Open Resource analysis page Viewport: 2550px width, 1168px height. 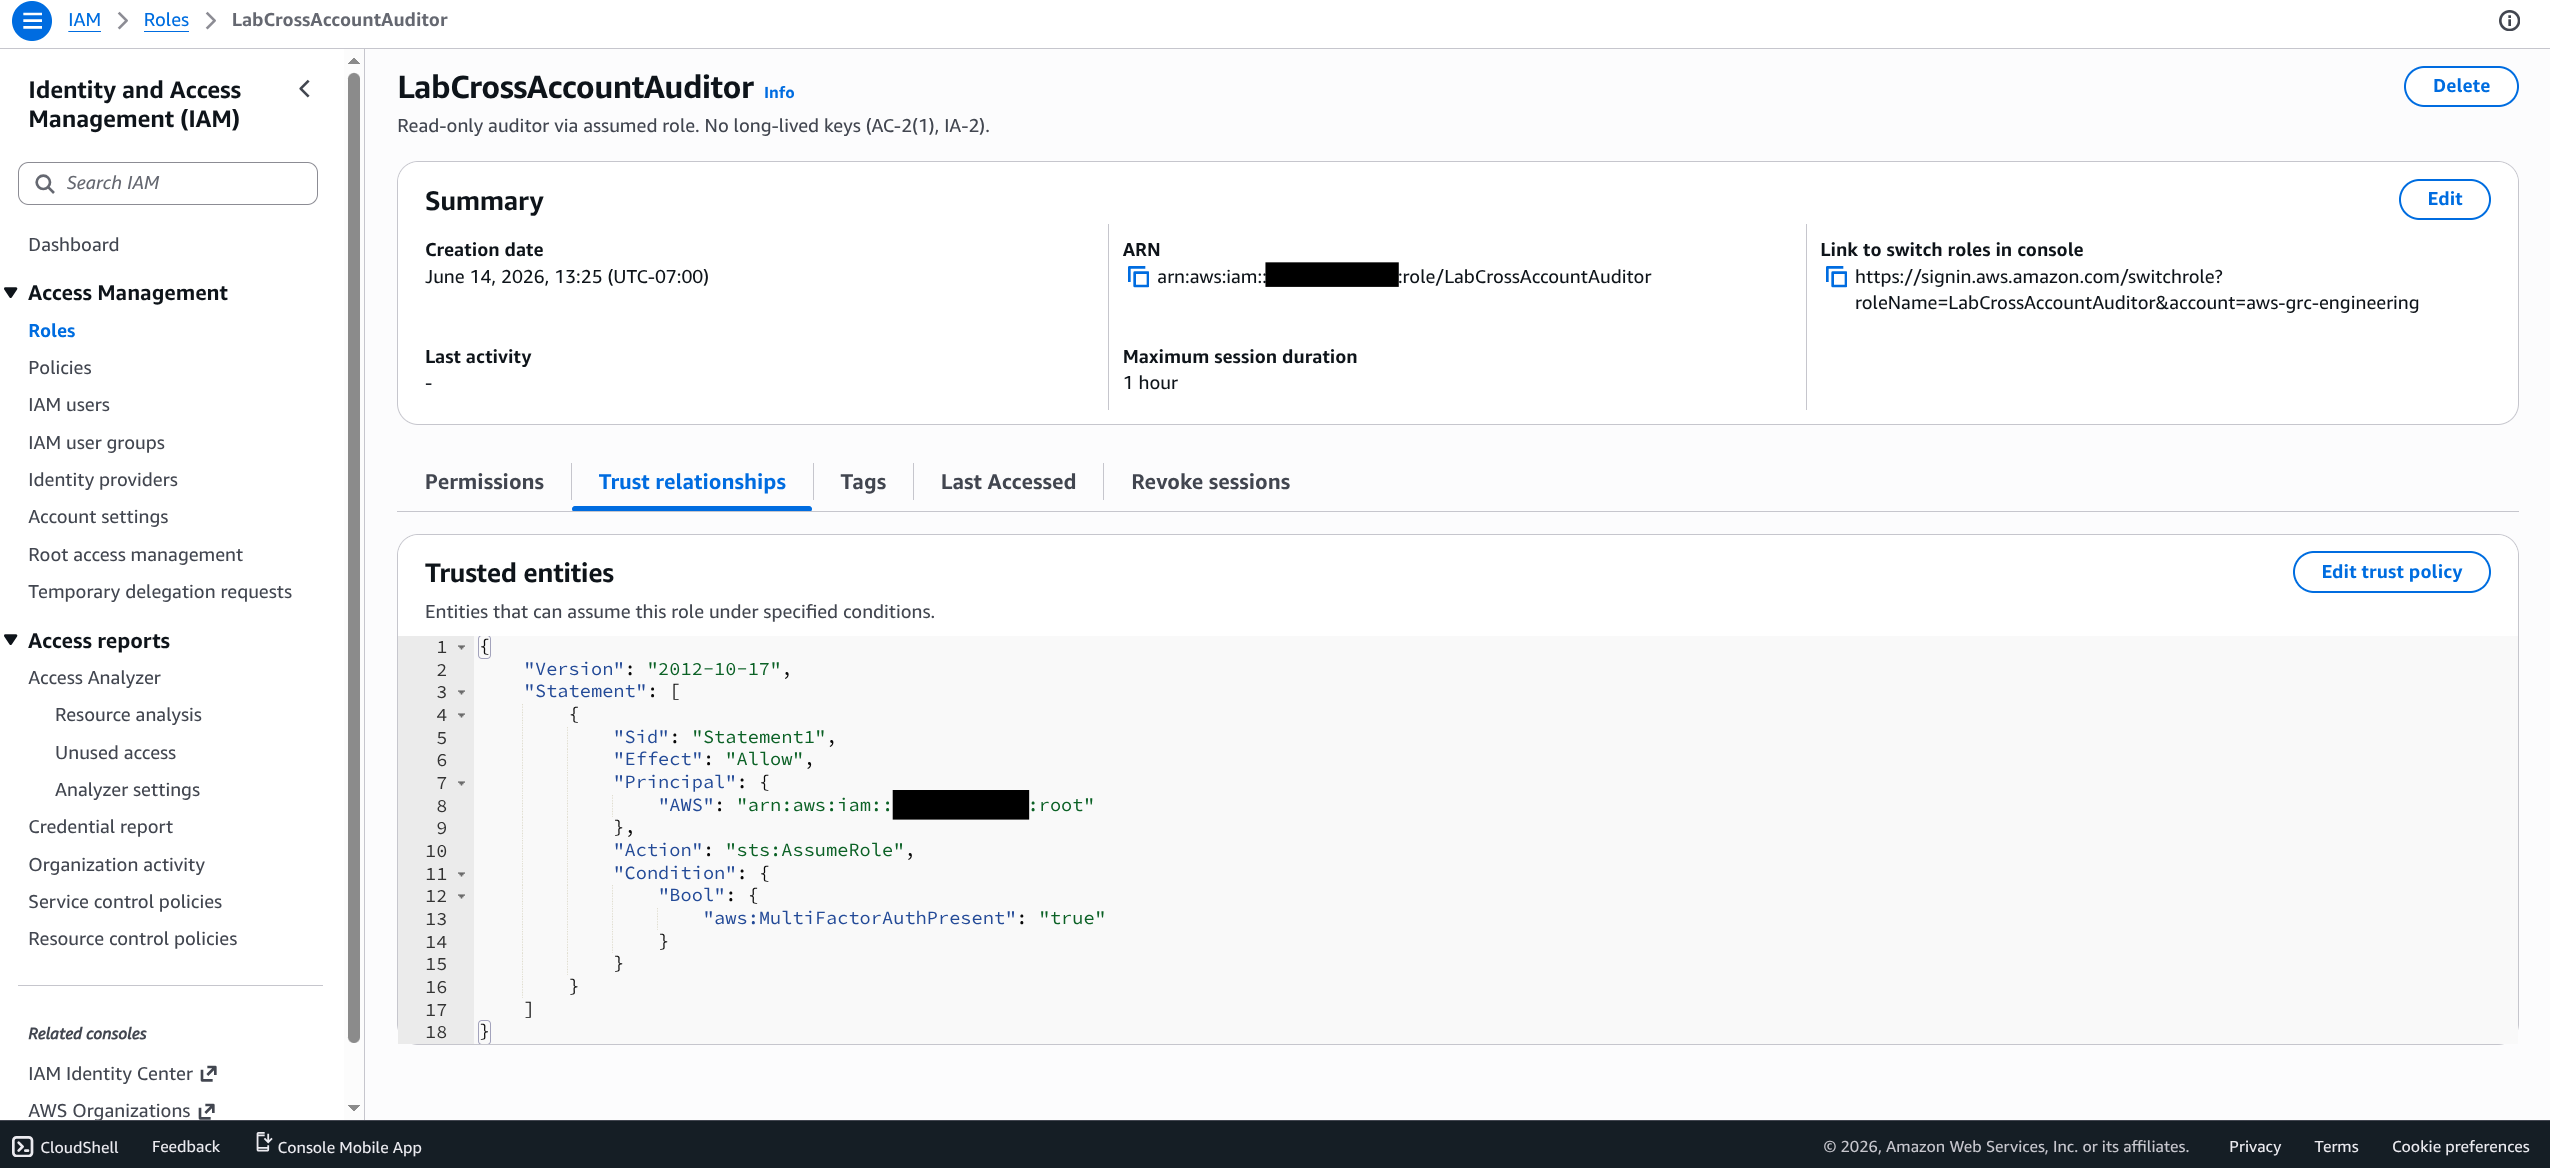(128, 715)
